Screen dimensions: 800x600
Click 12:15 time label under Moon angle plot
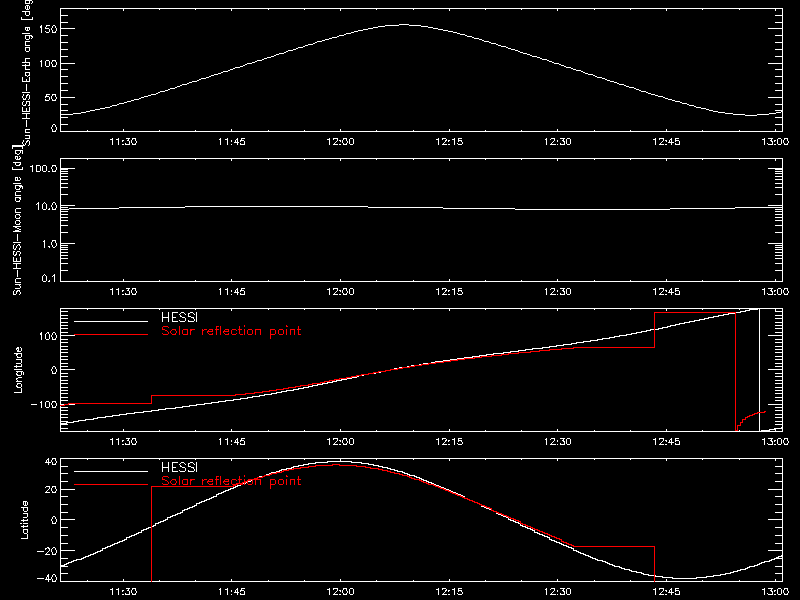click(449, 292)
